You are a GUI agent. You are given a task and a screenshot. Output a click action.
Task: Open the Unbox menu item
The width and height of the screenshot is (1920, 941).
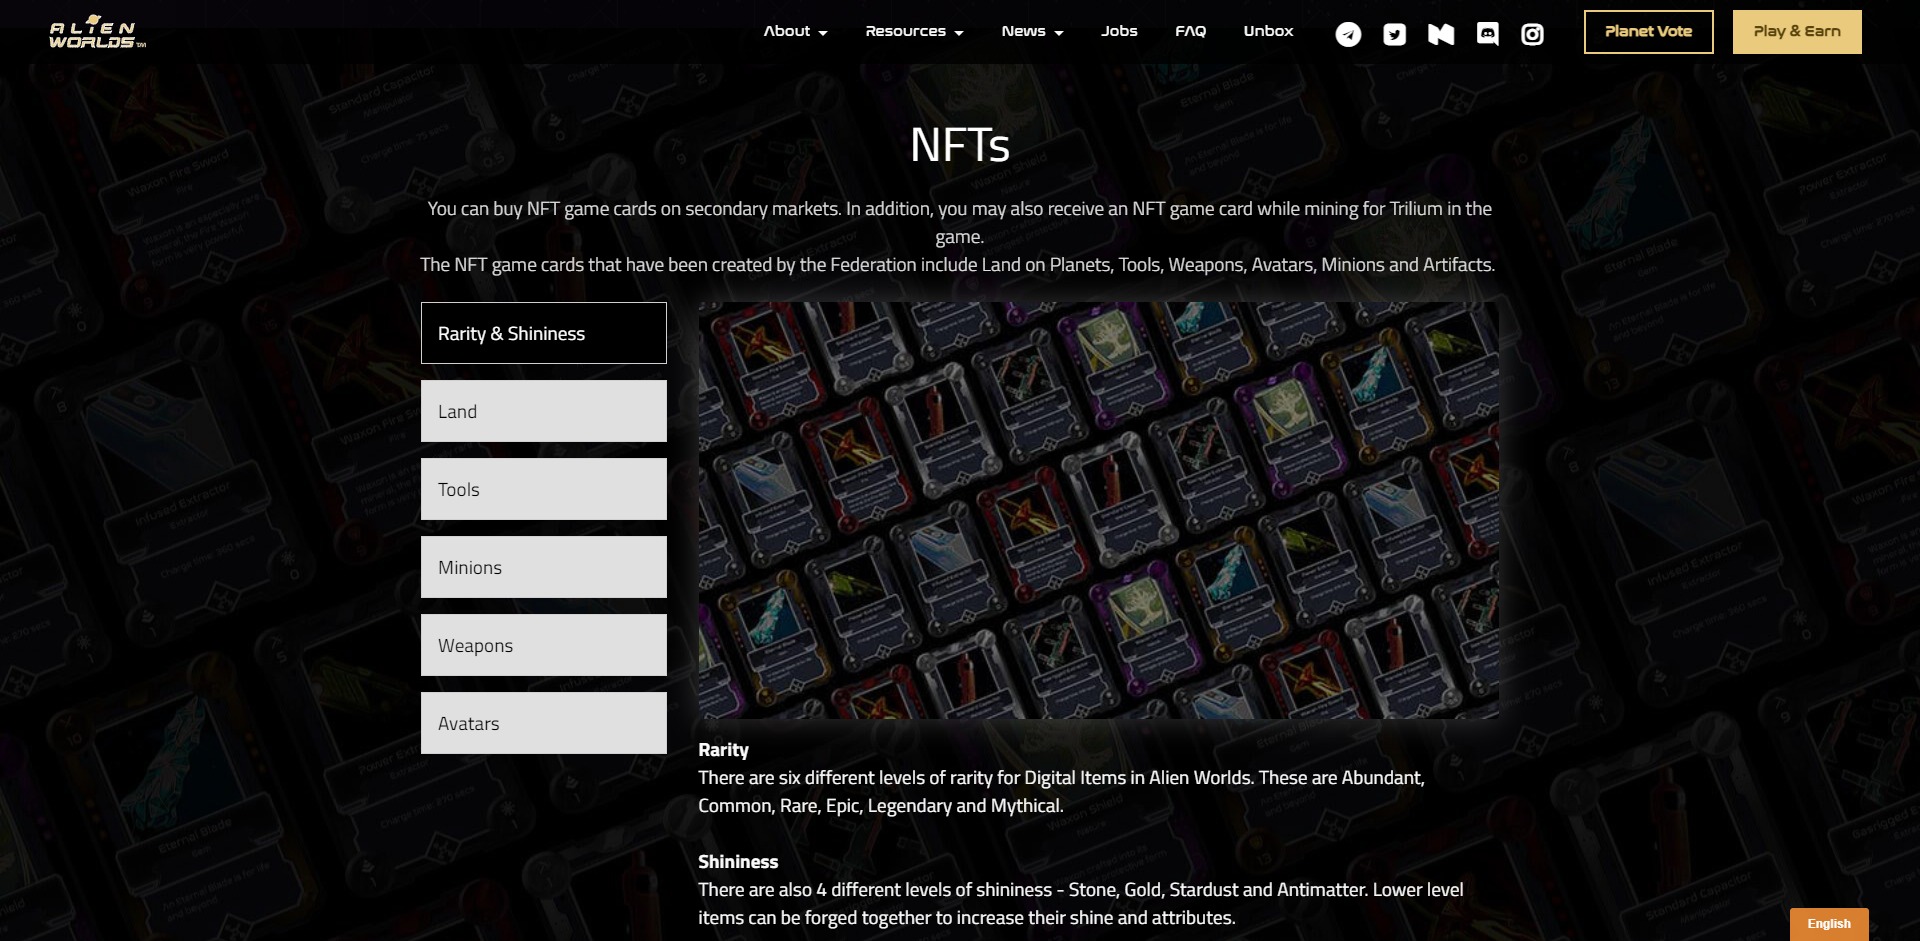pos(1268,31)
